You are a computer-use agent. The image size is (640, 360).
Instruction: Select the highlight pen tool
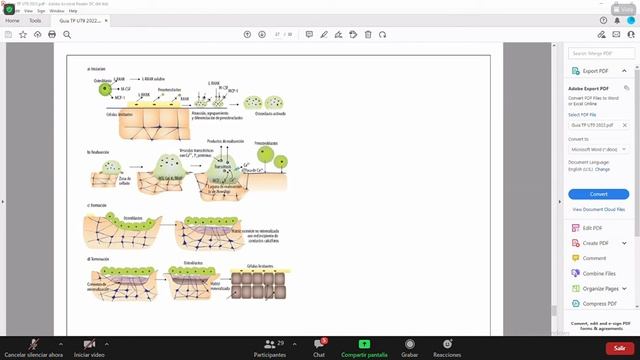[x=324, y=35]
